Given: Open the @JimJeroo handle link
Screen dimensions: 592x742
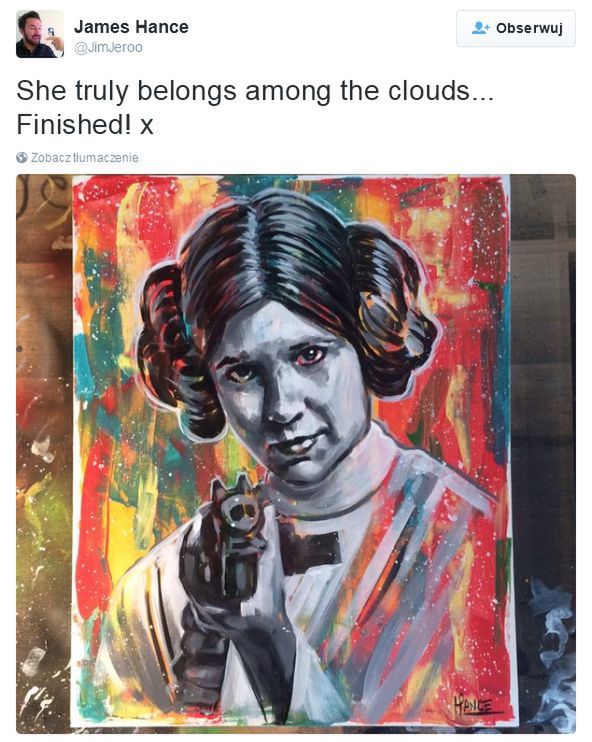Looking at the screenshot, I should point(108,47).
